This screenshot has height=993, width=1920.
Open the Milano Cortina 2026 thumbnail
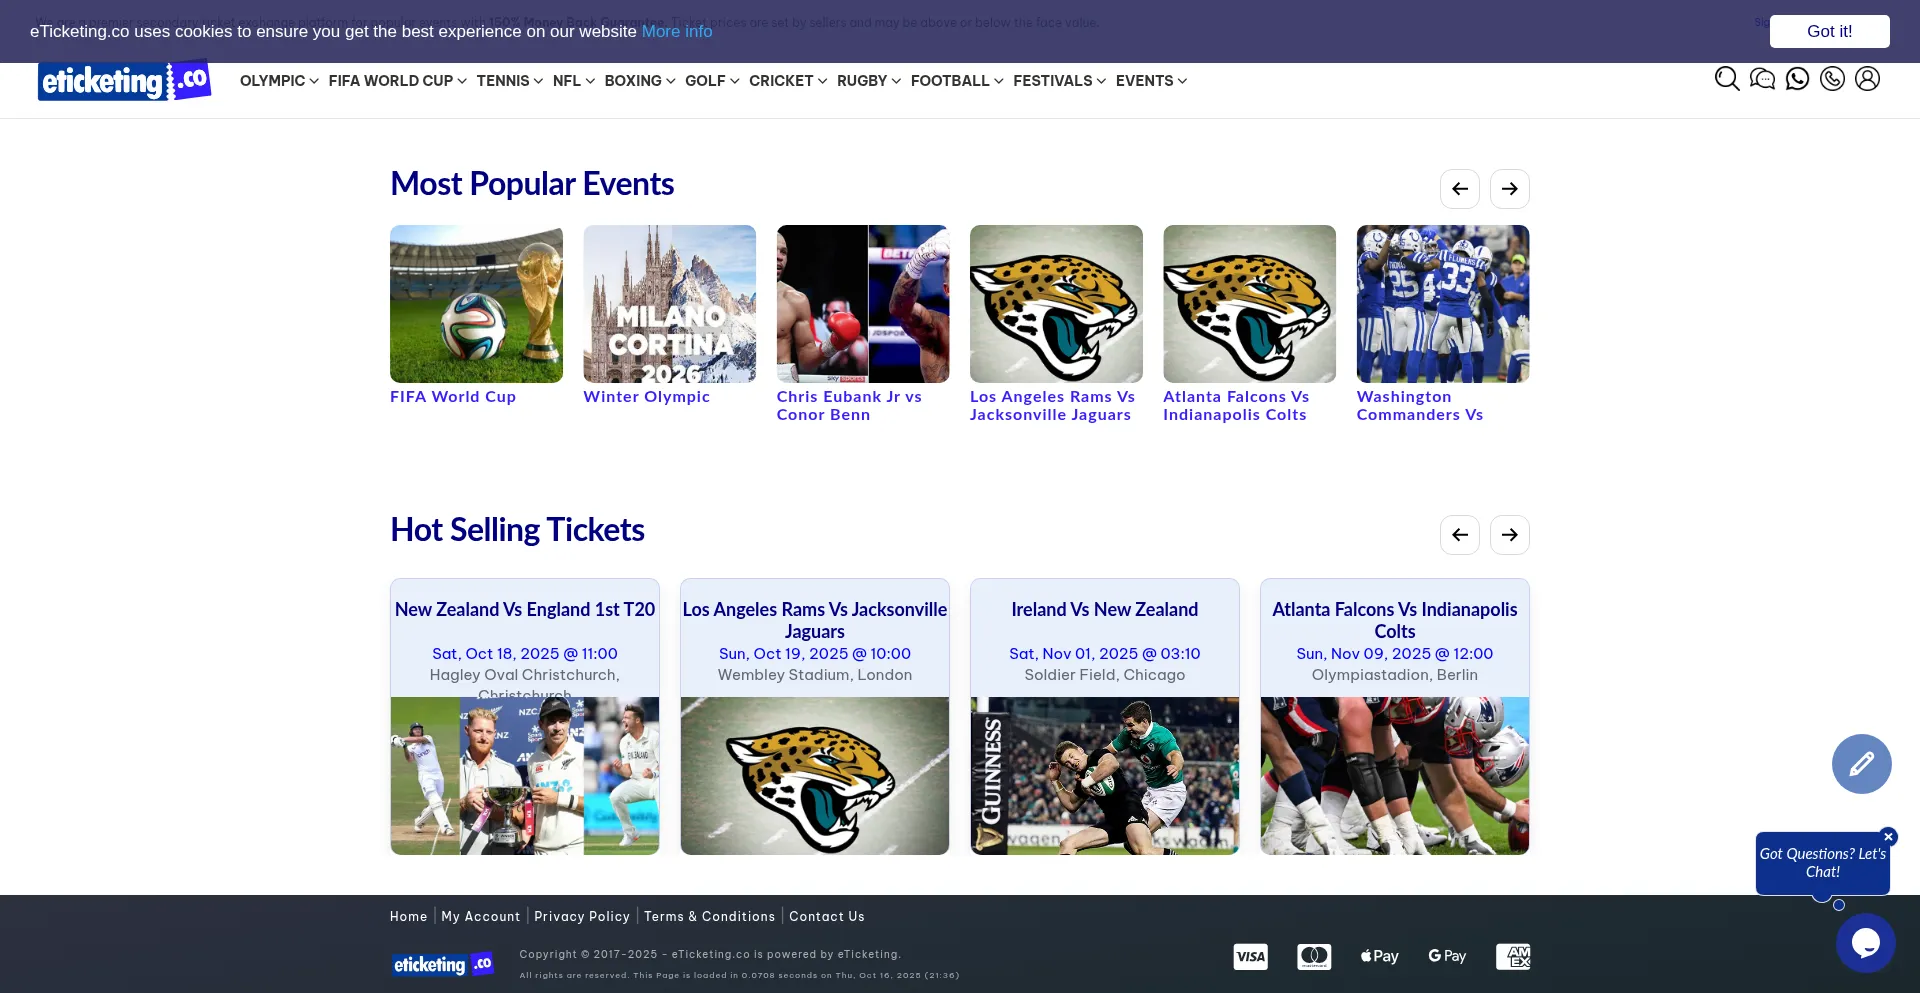[669, 304]
